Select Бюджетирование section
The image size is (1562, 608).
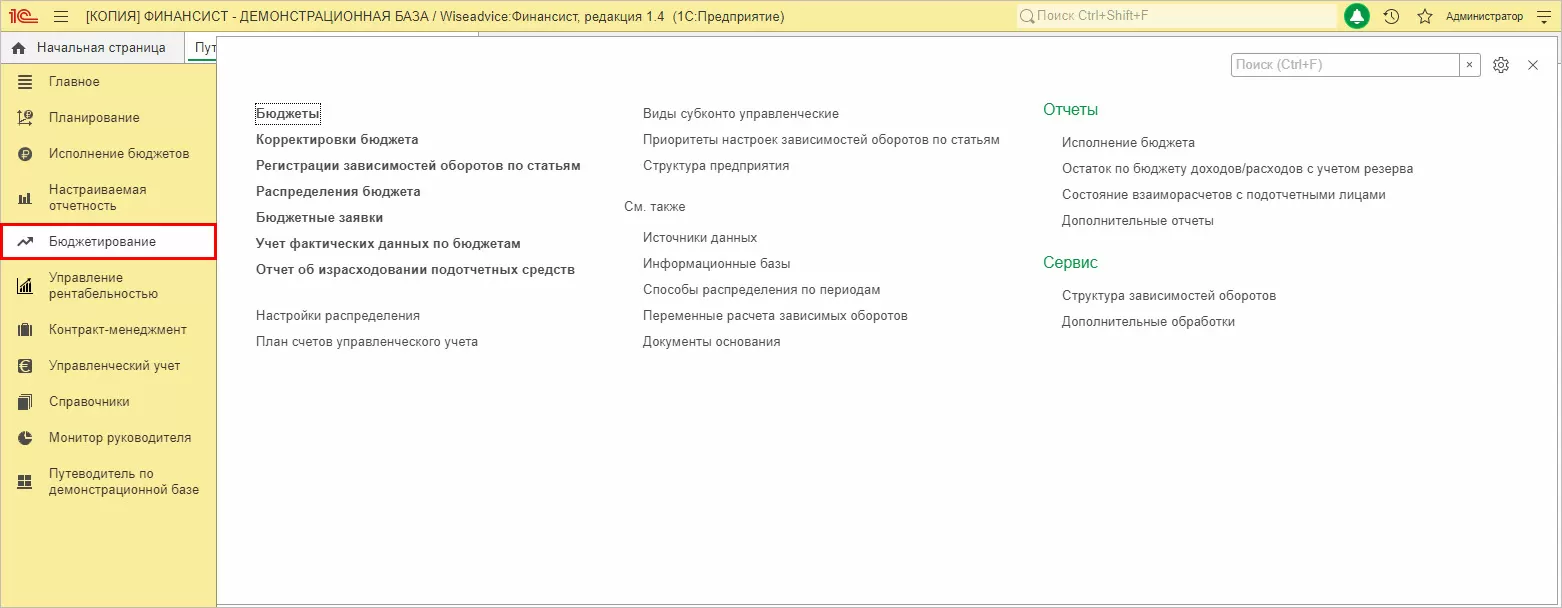108,241
